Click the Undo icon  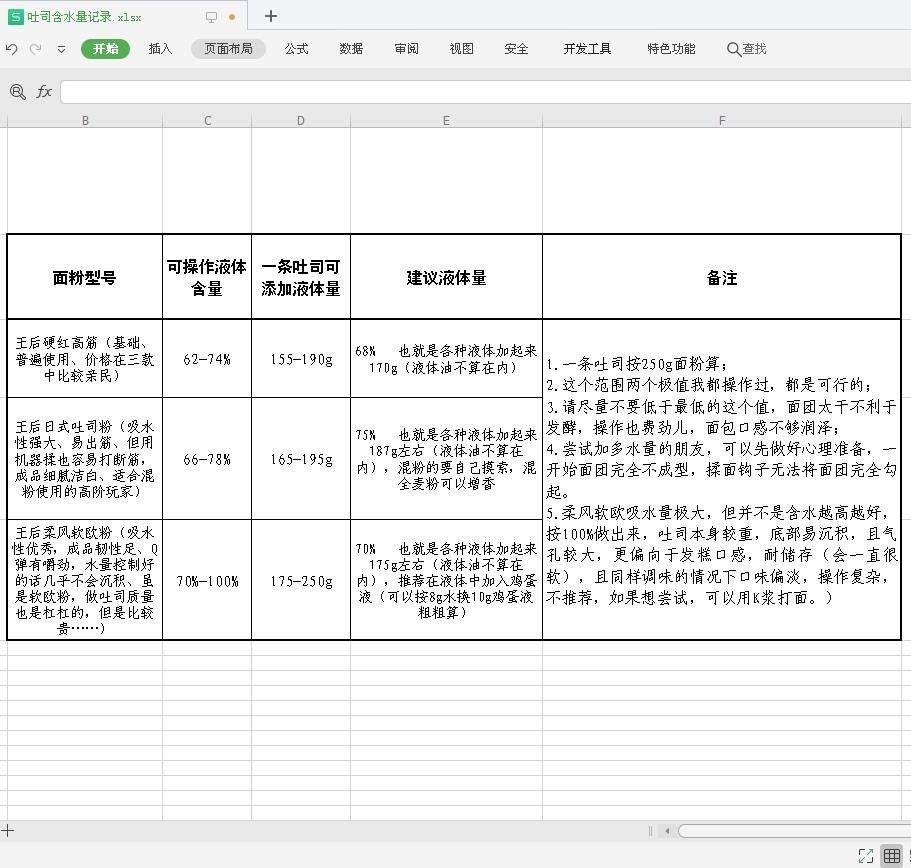pyautogui.click(x=11, y=49)
